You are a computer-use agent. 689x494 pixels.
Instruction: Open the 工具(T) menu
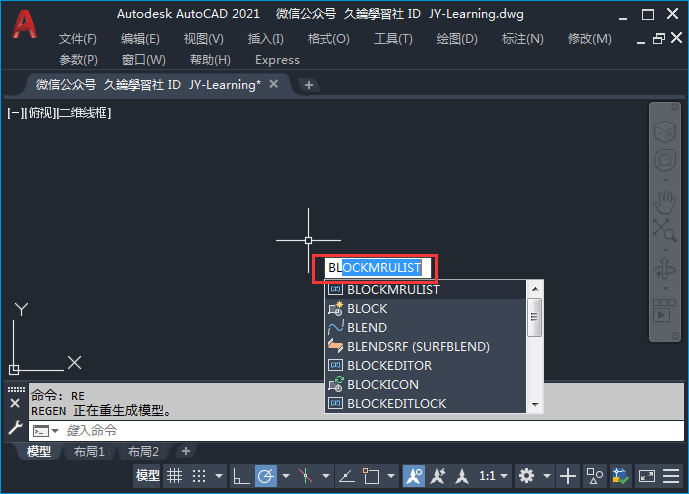coord(393,39)
